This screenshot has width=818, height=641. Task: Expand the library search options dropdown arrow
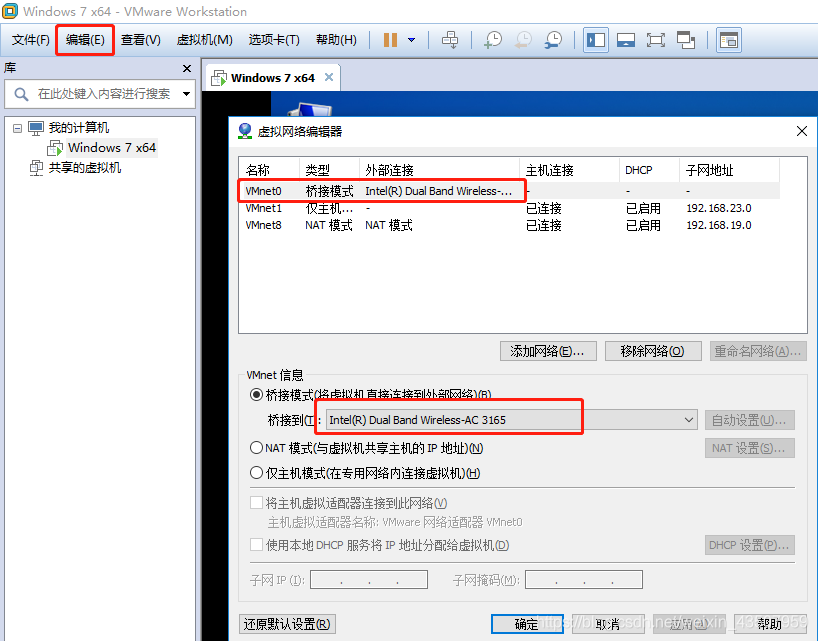coord(186,94)
